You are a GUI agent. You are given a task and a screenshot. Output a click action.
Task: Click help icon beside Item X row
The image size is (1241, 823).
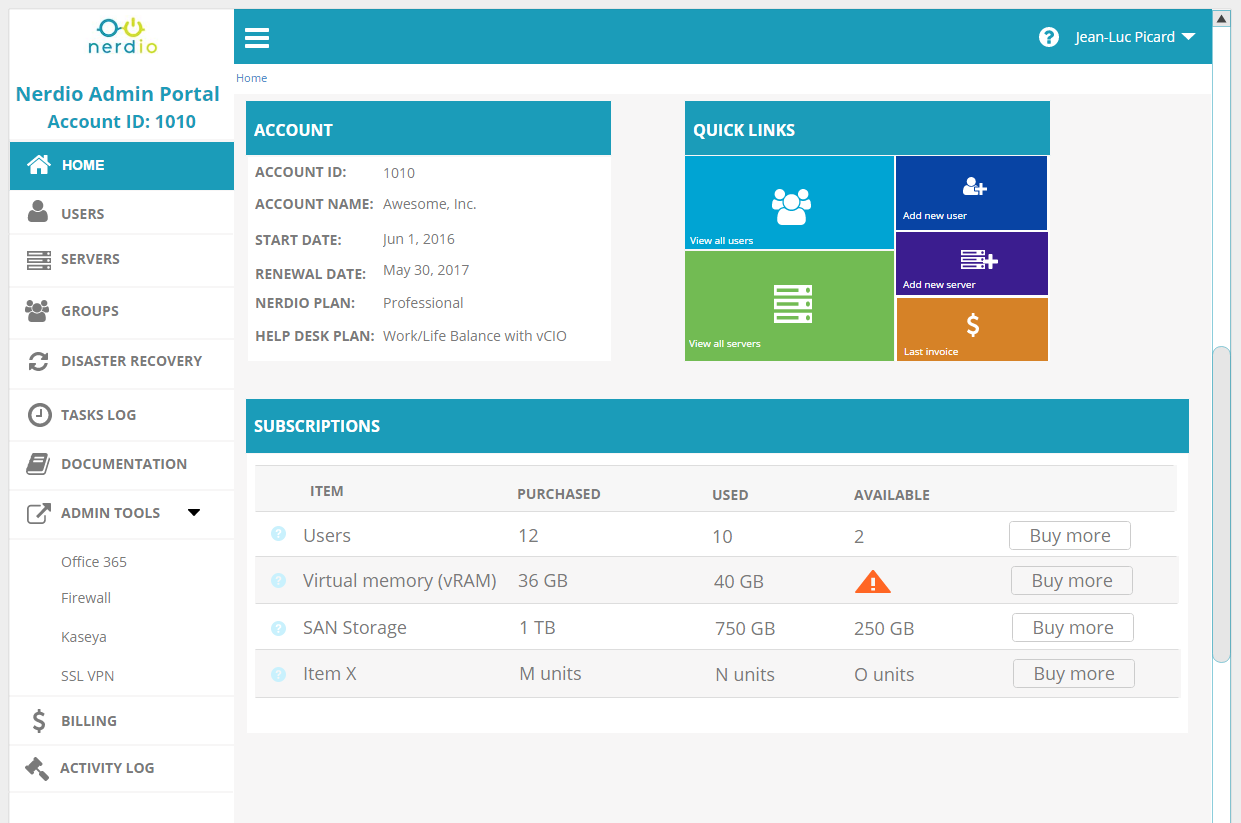pos(279,674)
